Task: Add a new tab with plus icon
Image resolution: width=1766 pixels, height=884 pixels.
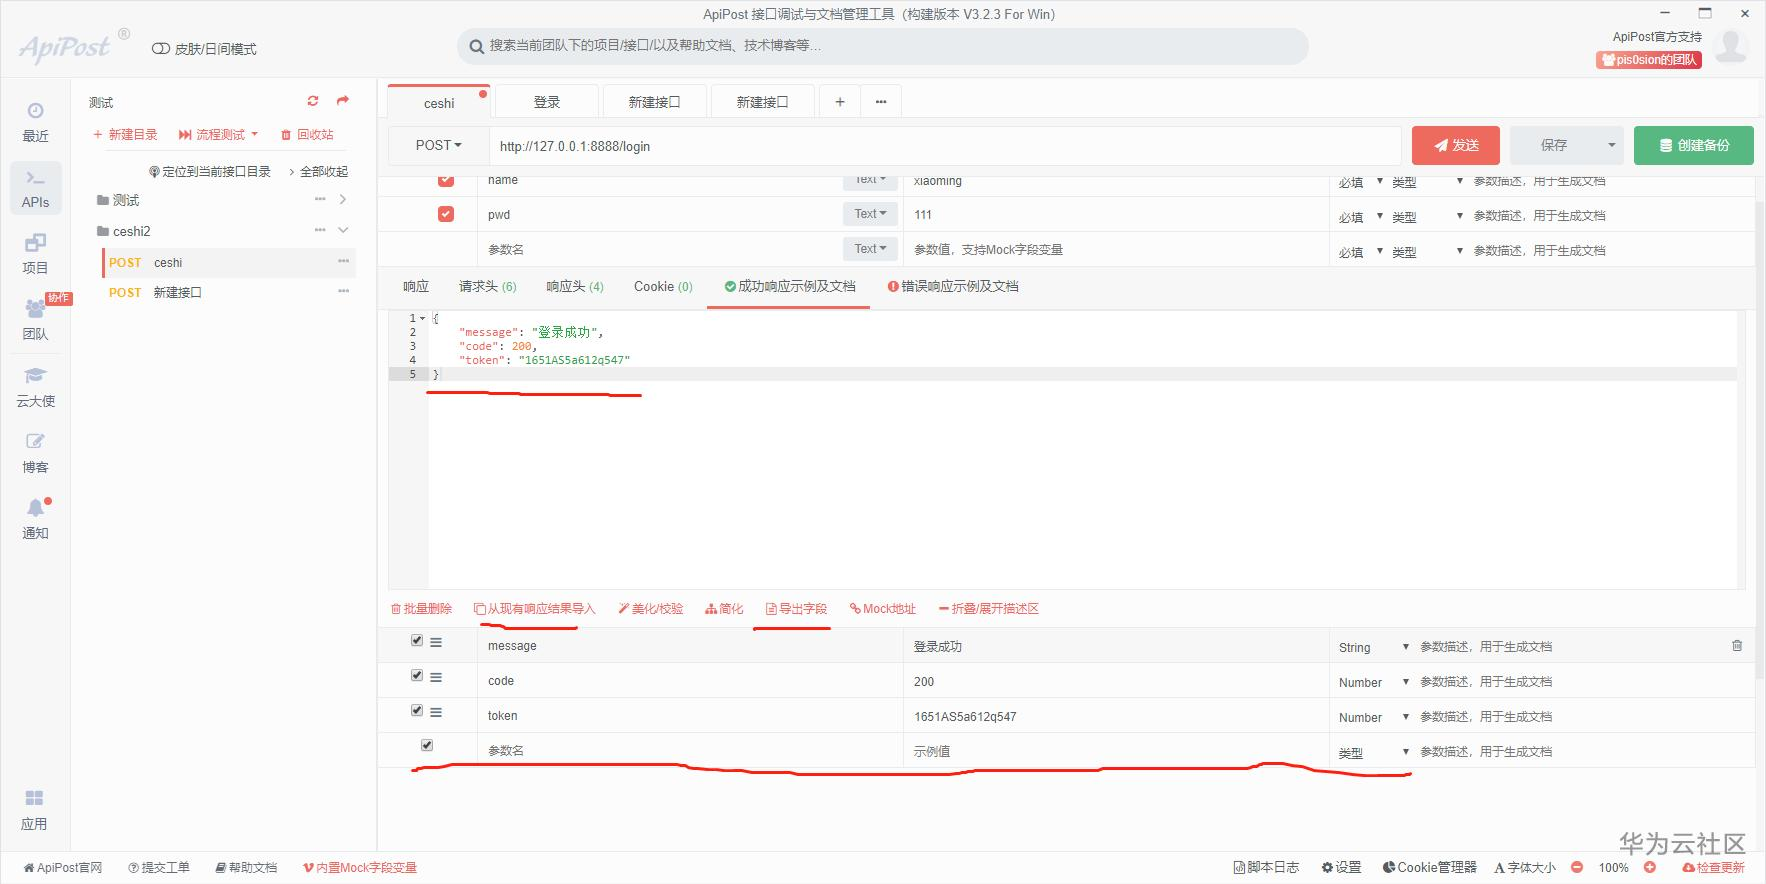Action: click(x=840, y=102)
